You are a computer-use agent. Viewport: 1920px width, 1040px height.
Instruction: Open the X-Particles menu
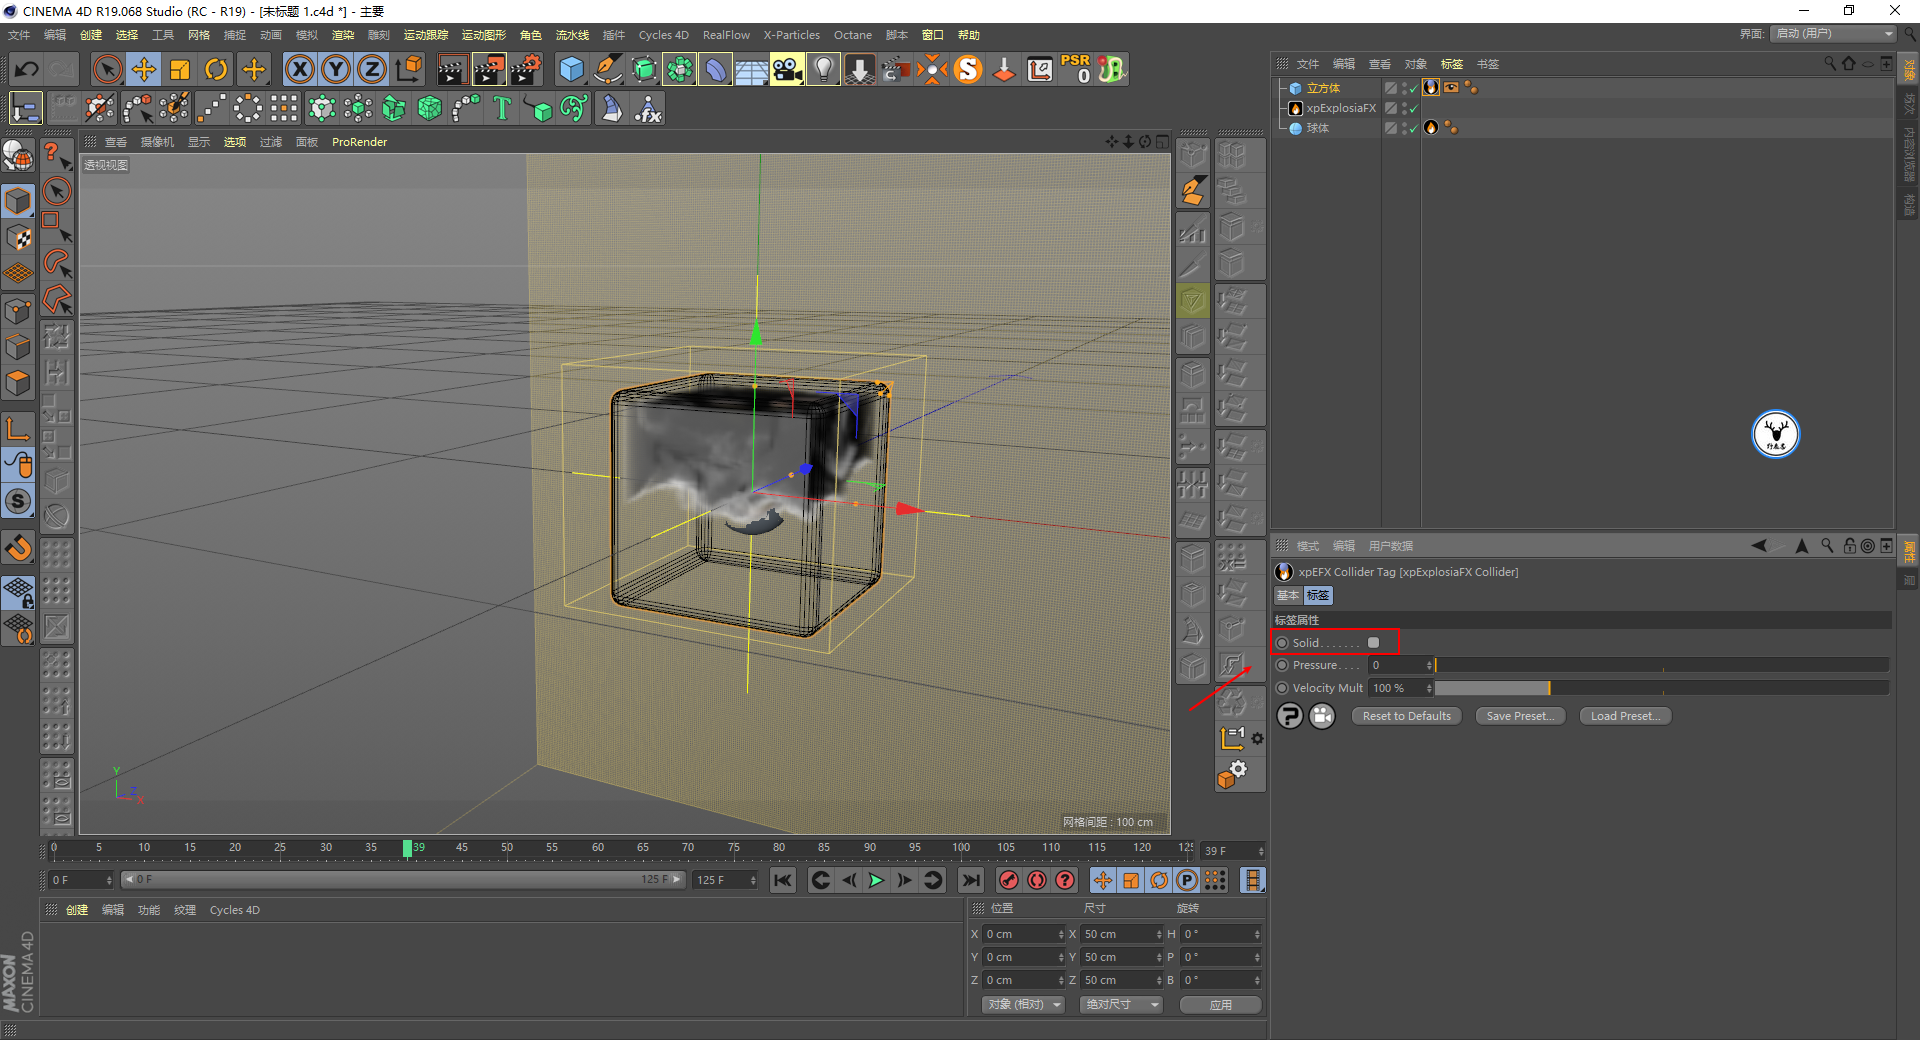point(792,35)
